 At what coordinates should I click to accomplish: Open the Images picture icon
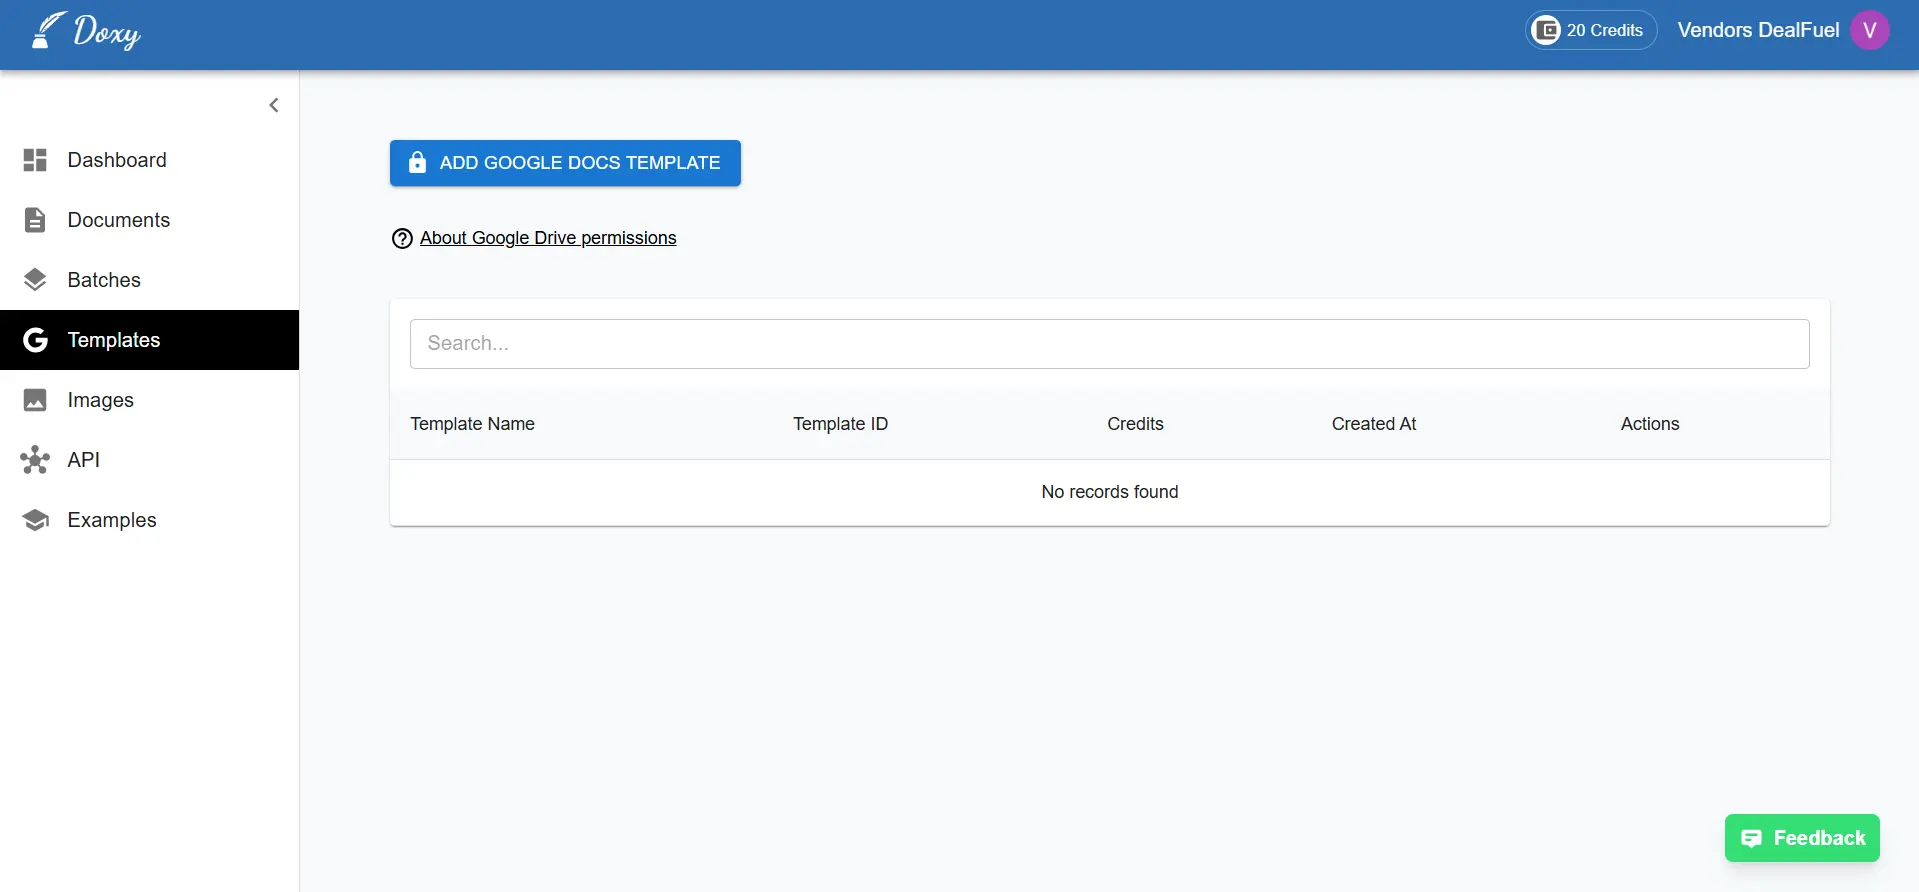tap(35, 400)
